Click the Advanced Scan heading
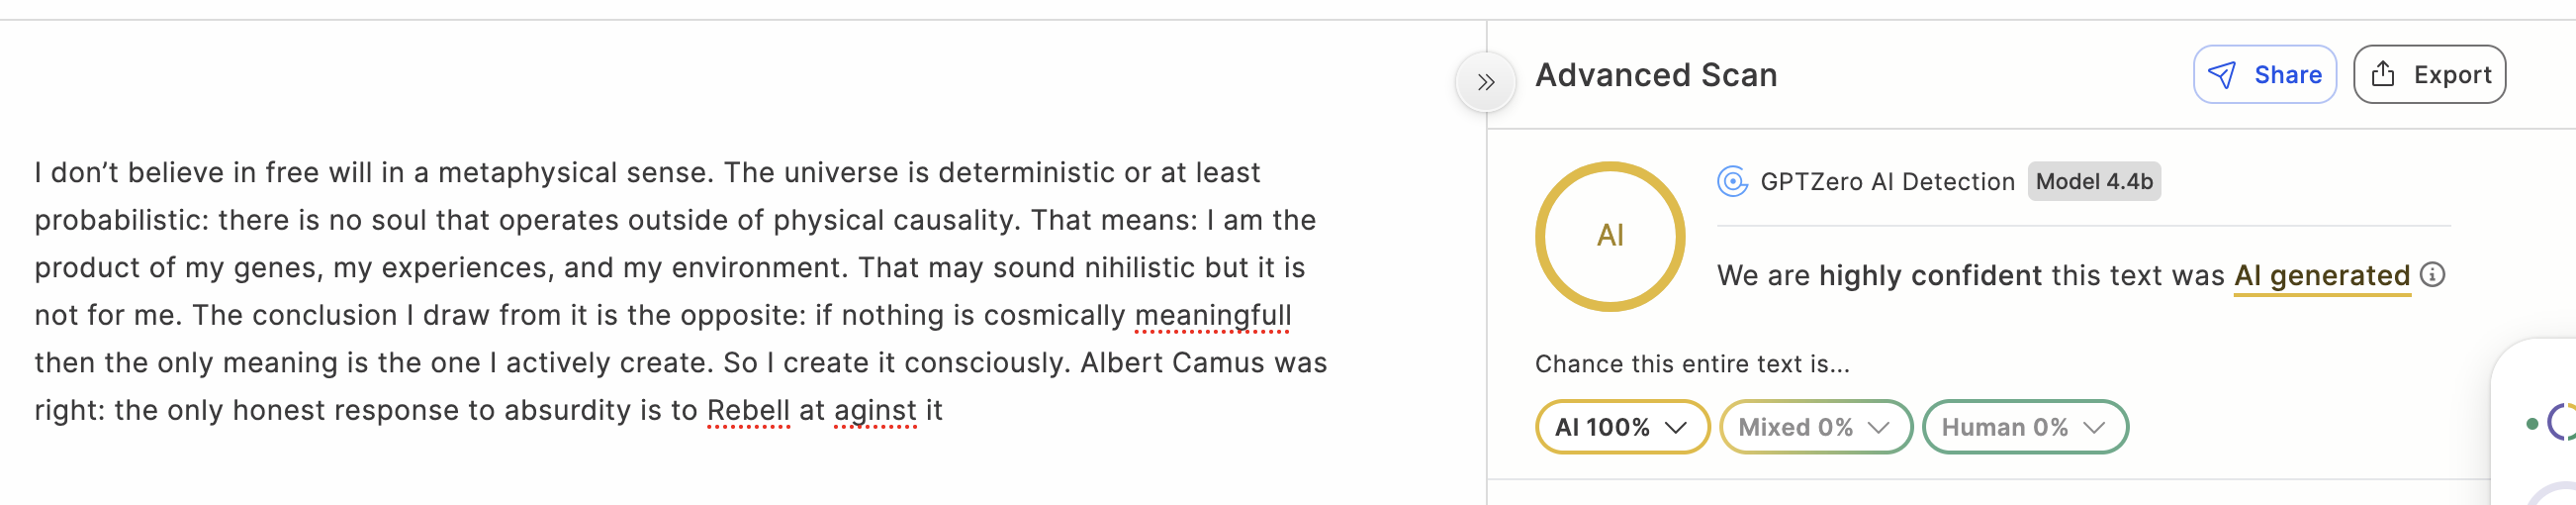The width and height of the screenshot is (2576, 505). (1656, 75)
